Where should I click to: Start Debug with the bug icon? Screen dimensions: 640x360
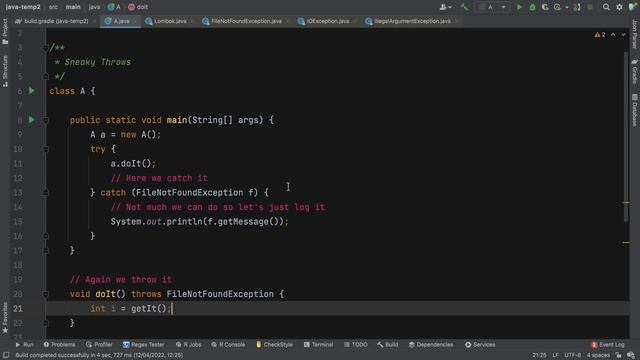pos(532,7)
